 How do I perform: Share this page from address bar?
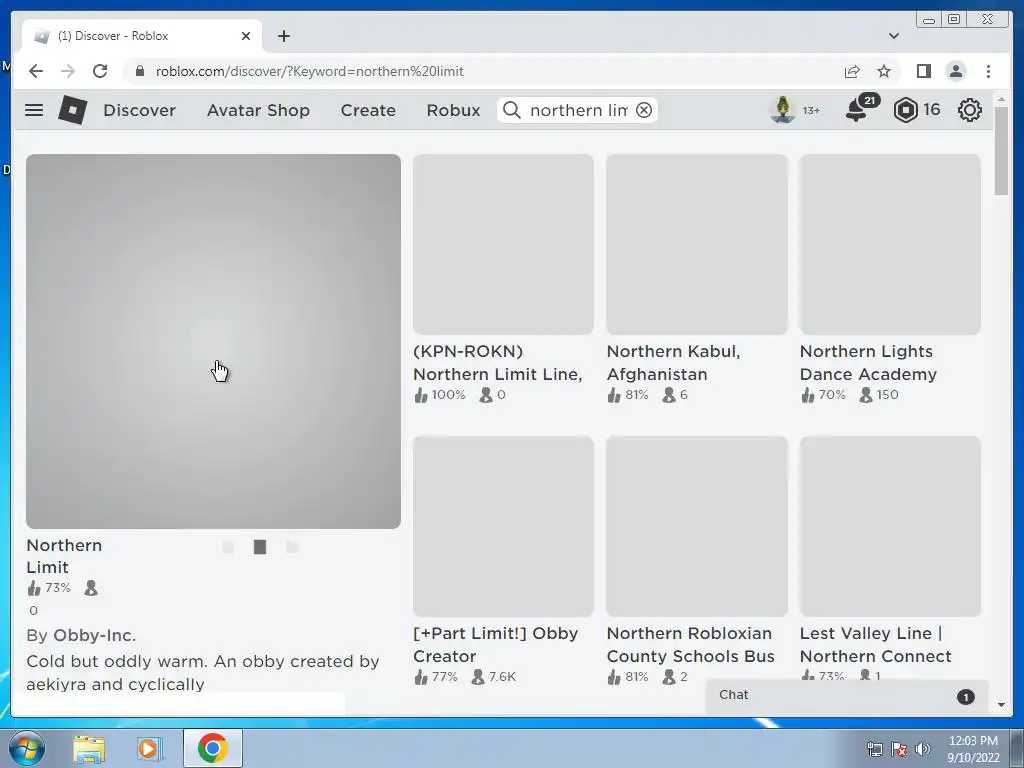coord(852,71)
